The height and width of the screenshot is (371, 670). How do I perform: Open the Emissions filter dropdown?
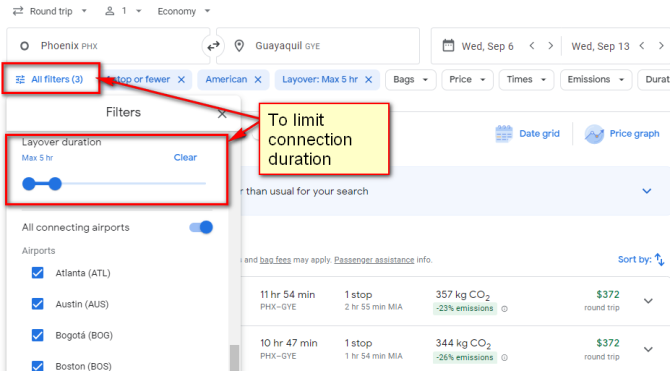click(x=596, y=80)
